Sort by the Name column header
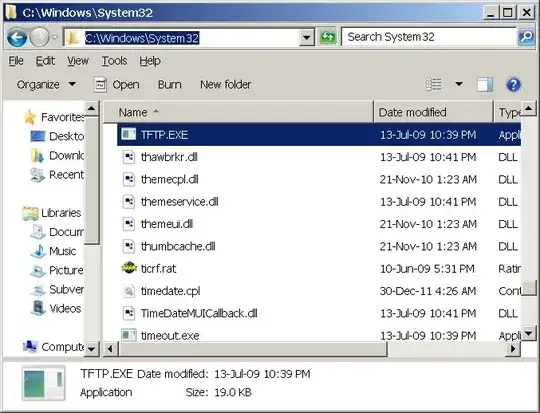This screenshot has height=413, width=540. tap(238, 112)
